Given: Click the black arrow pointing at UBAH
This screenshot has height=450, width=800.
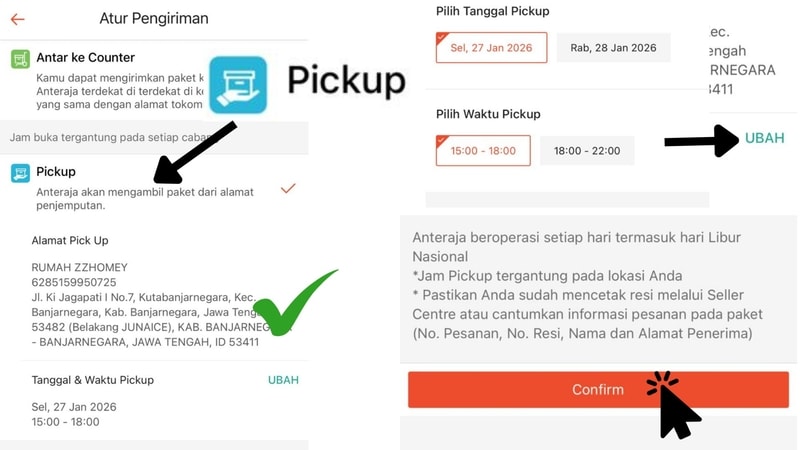Looking at the screenshot, I should pyautogui.click(x=702, y=141).
